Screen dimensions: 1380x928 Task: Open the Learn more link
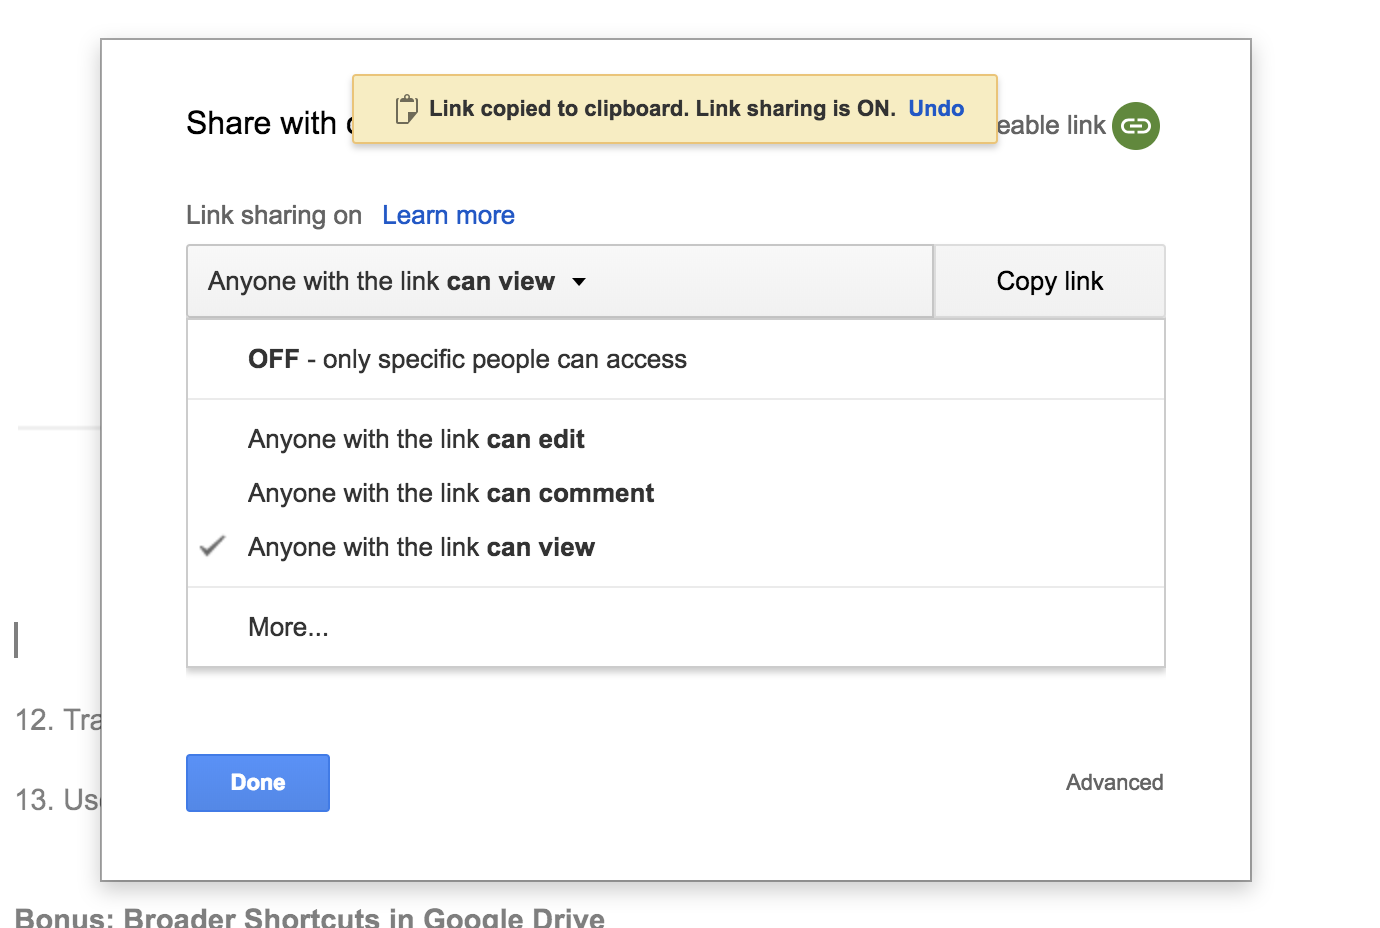(448, 216)
